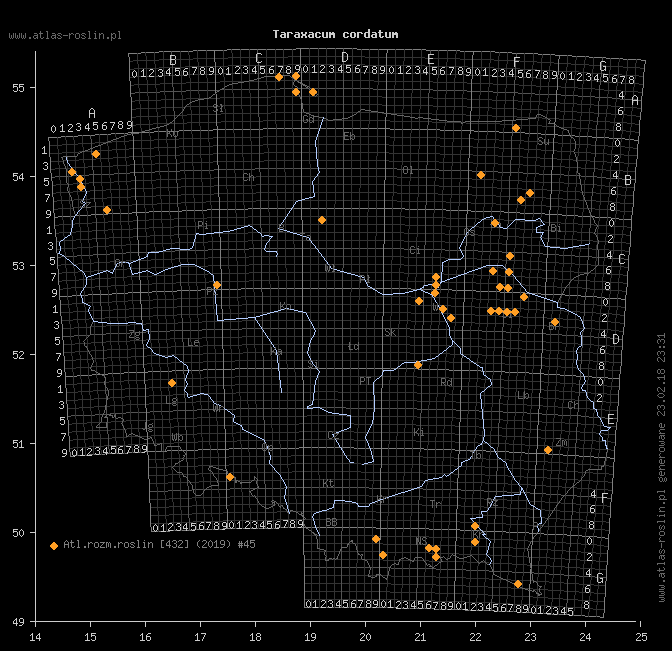Click longitude axis label 14
Image resolution: width=672 pixels, height=651 pixels.
(36, 637)
